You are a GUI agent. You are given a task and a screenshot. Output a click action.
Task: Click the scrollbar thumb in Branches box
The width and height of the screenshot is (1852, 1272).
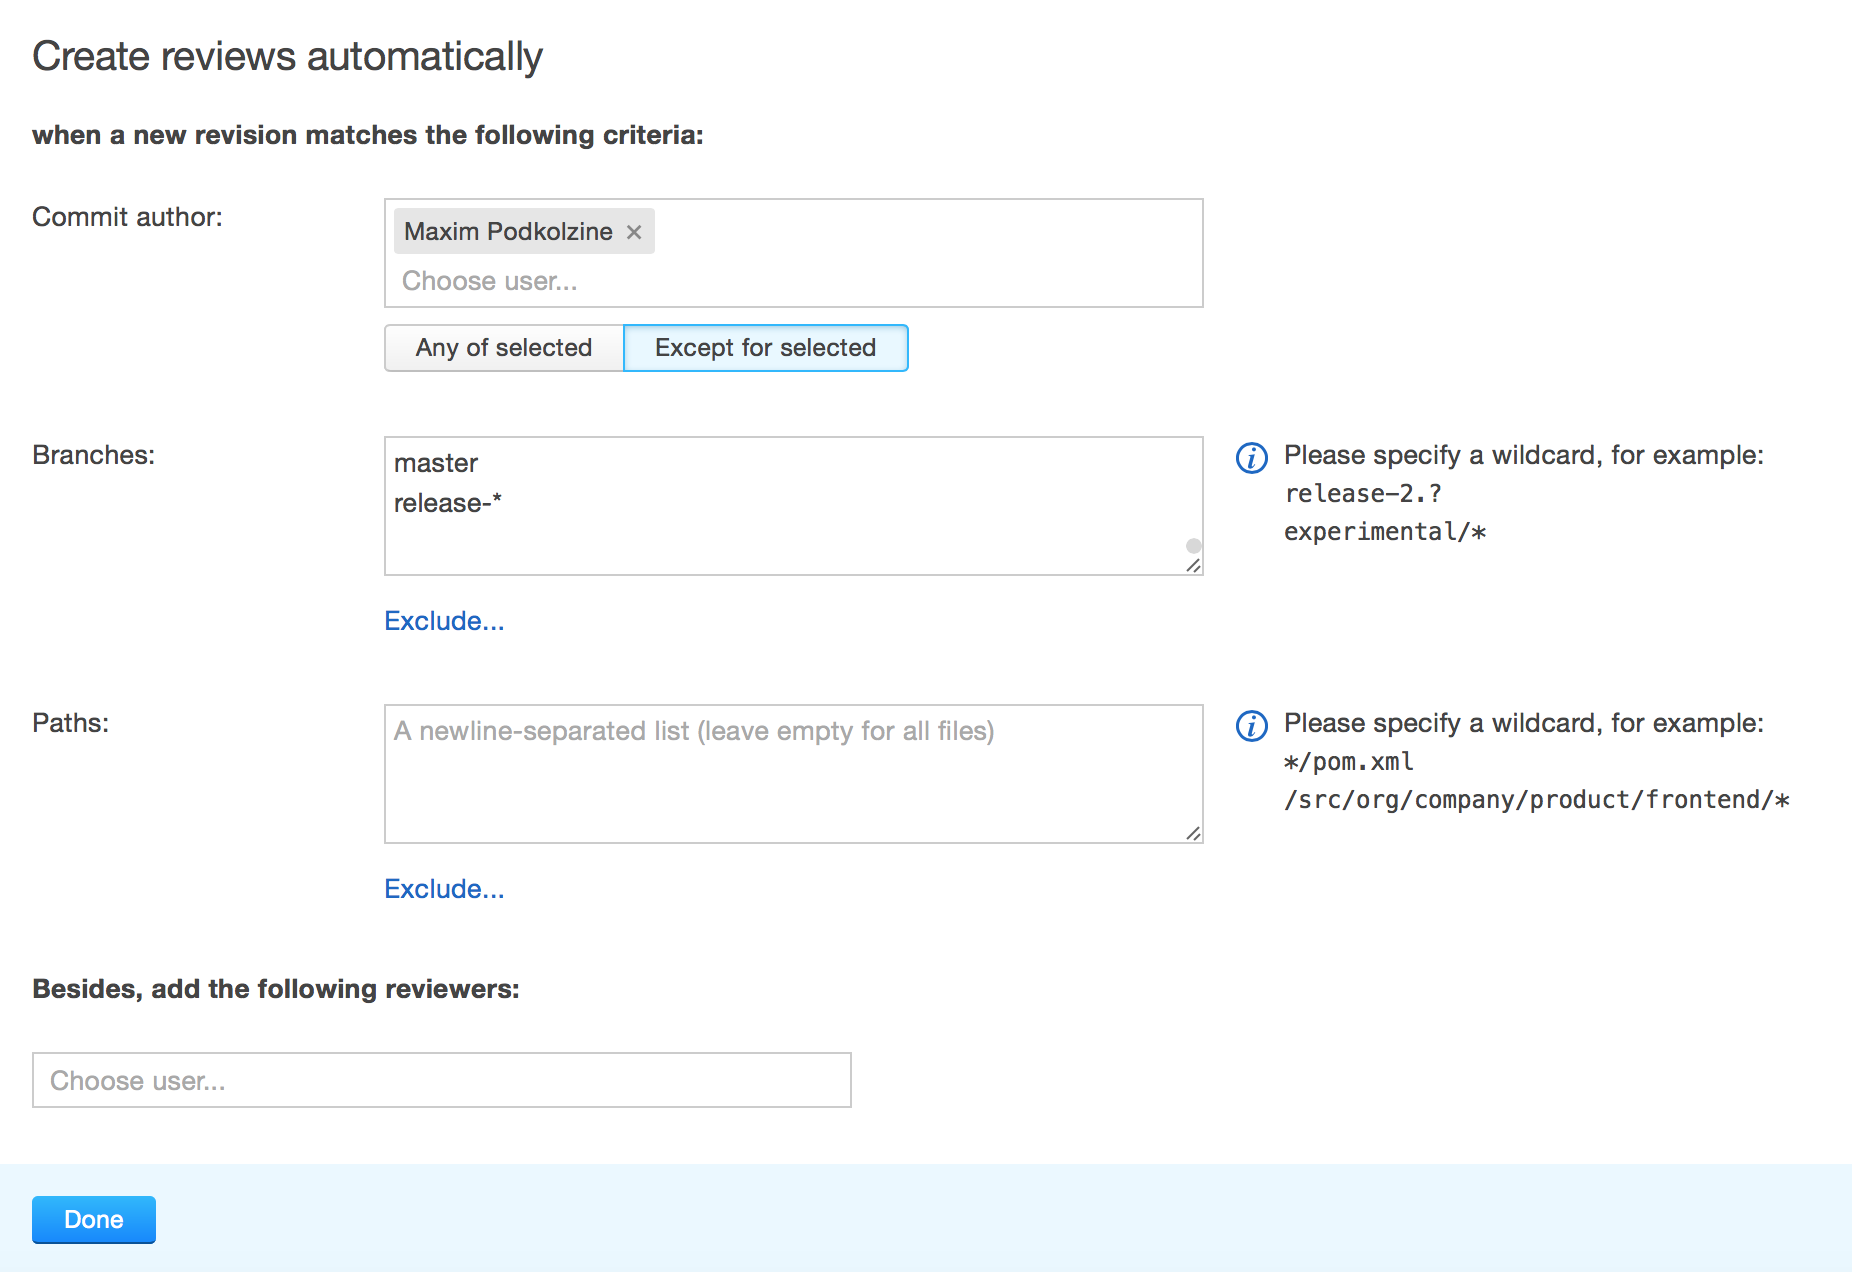[x=1193, y=546]
